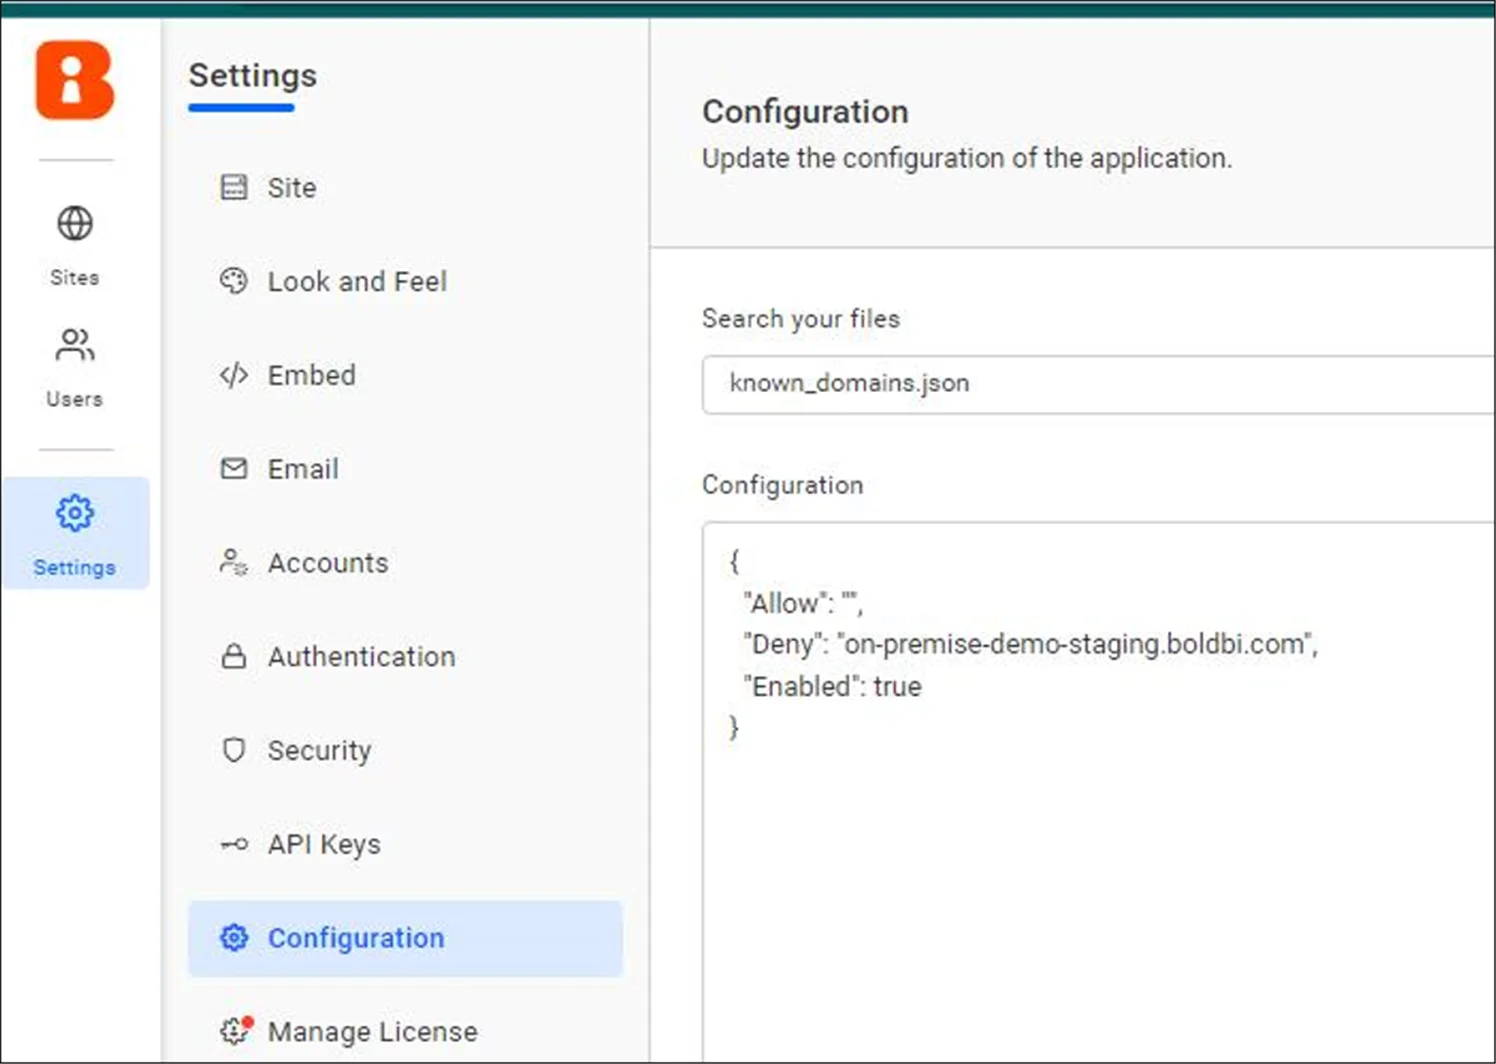Image resolution: width=1496 pixels, height=1064 pixels.
Task: Click the Manage License icon with red dot
Action: pyautogui.click(x=236, y=1030)
